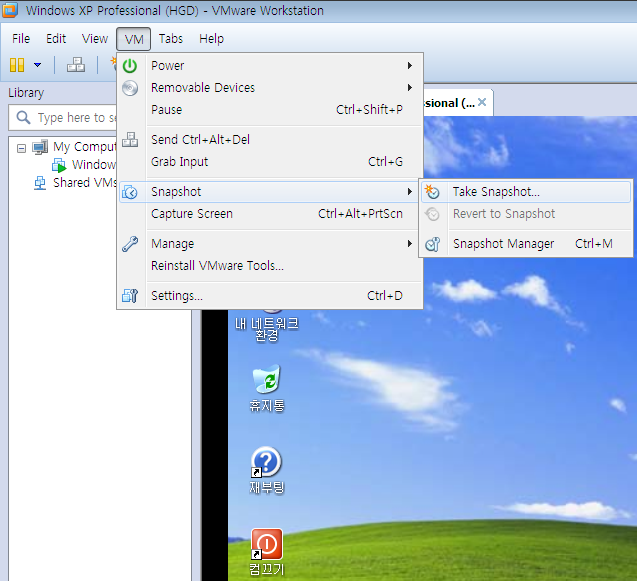Screen dimensions: 637x581
Task: Click the Revert to Snapshot icon
Action: click(432, 214)
